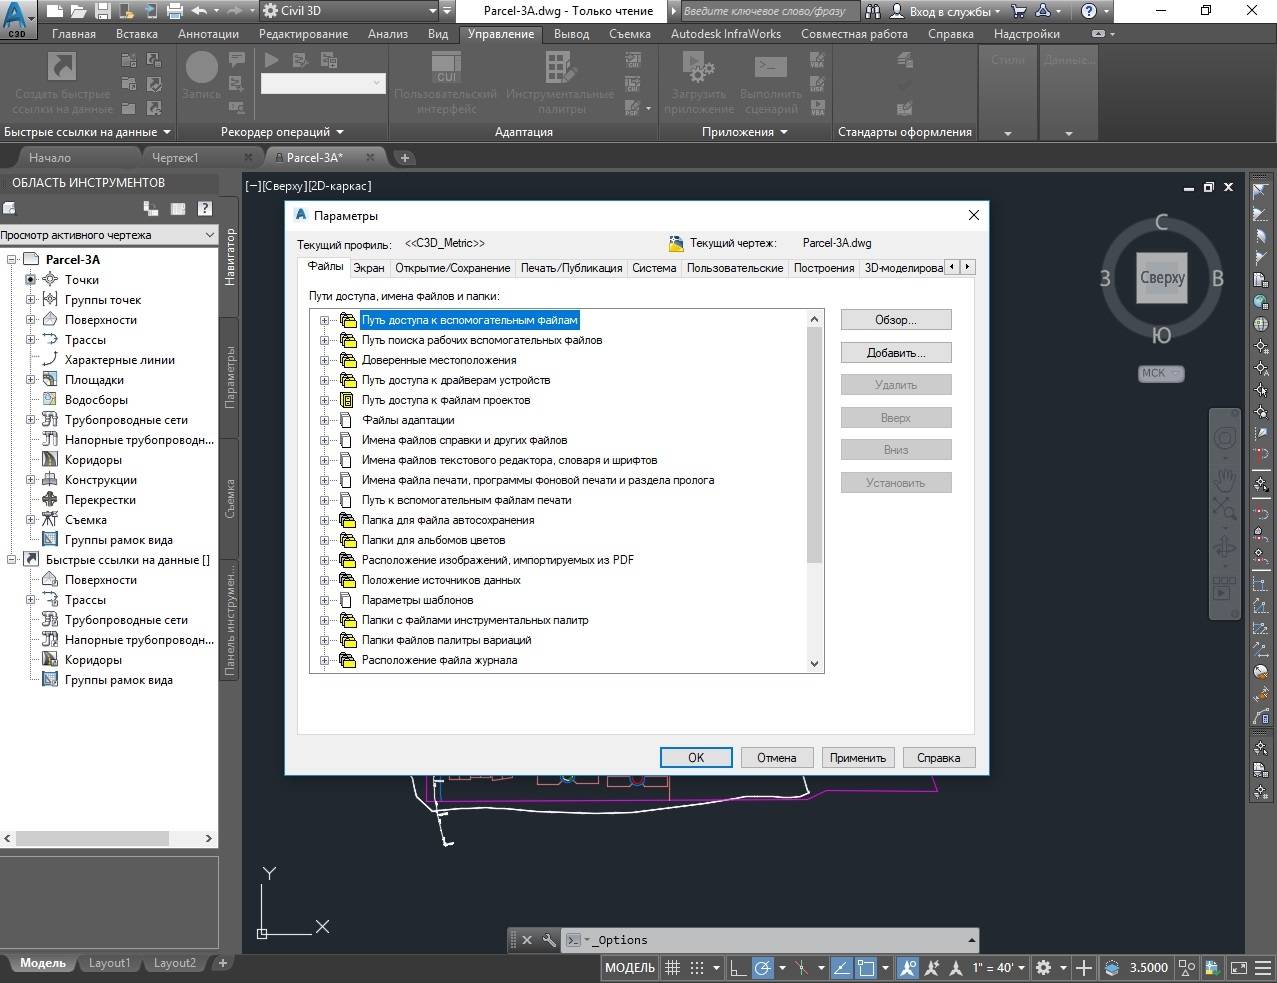Open the Аннотации ribbon tab
1277x983 pixels.
[x=208, y=33]
